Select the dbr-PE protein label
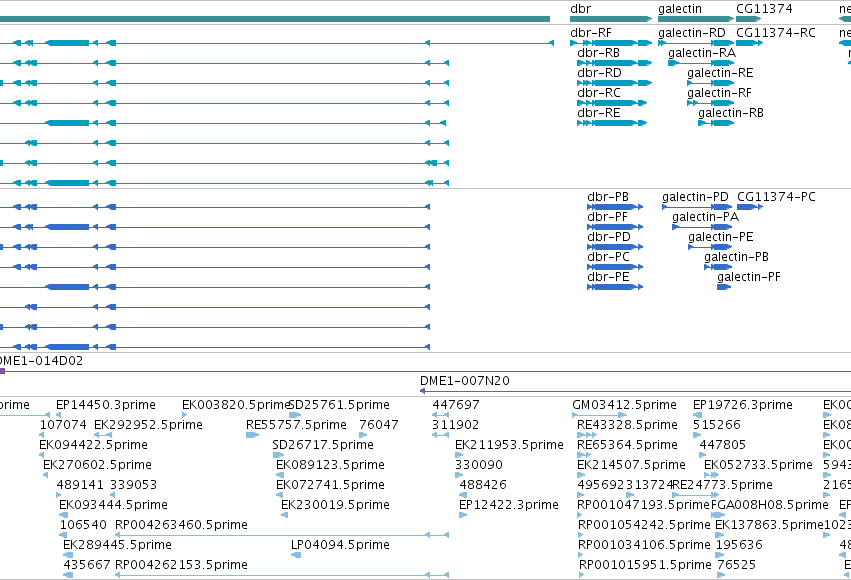 608,277
